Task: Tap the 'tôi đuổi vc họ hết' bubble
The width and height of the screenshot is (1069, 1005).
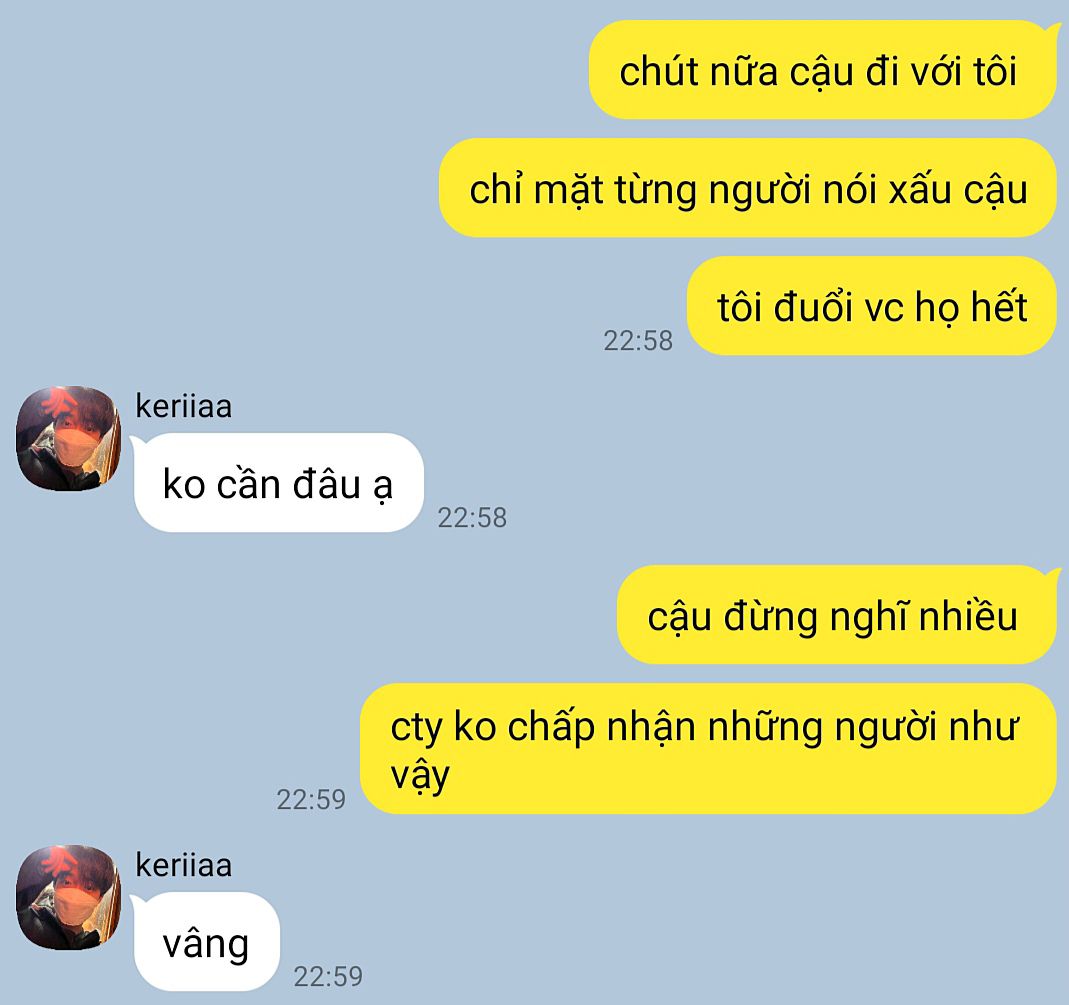Action: pos(872,305)
